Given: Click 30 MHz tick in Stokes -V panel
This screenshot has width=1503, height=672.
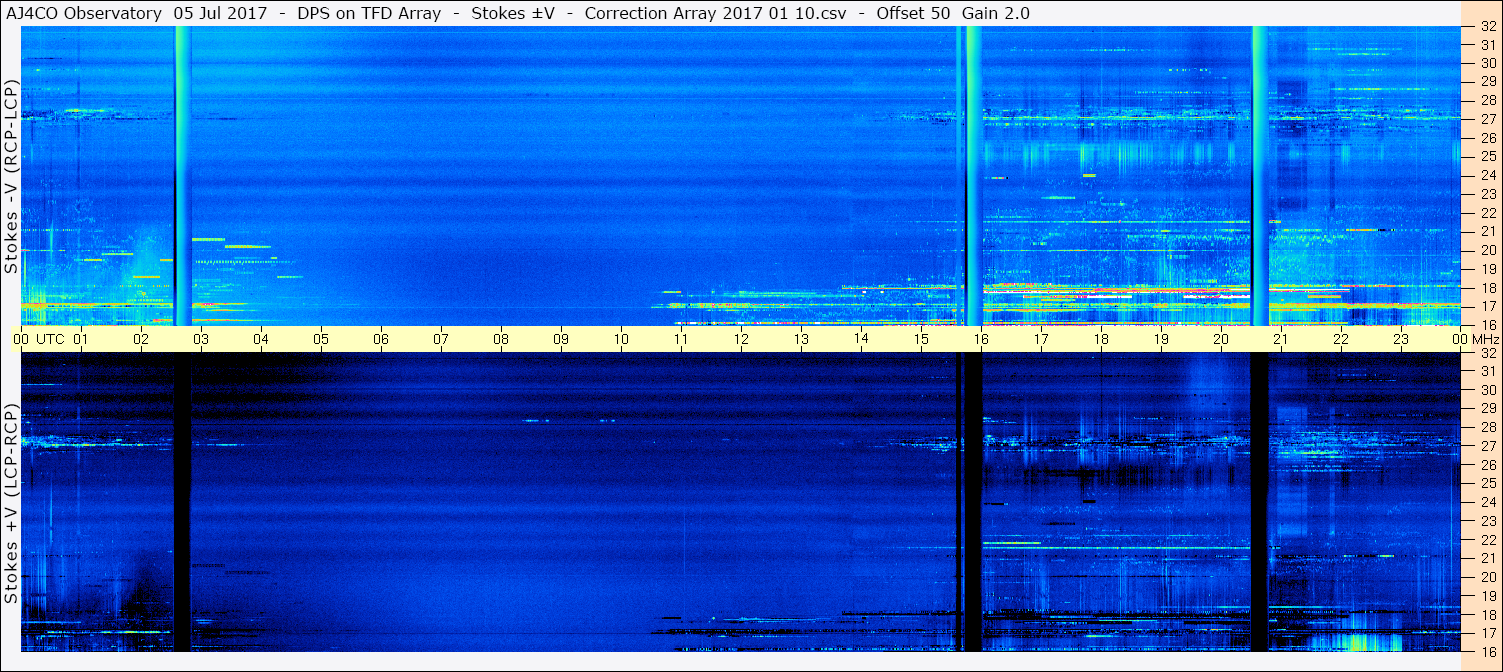Looking at the screenshot, I should [x=1487, y=64].
